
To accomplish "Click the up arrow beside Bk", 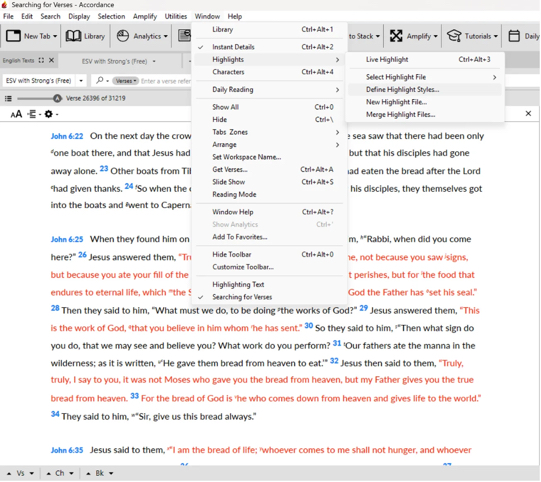I will coord(89,474).
